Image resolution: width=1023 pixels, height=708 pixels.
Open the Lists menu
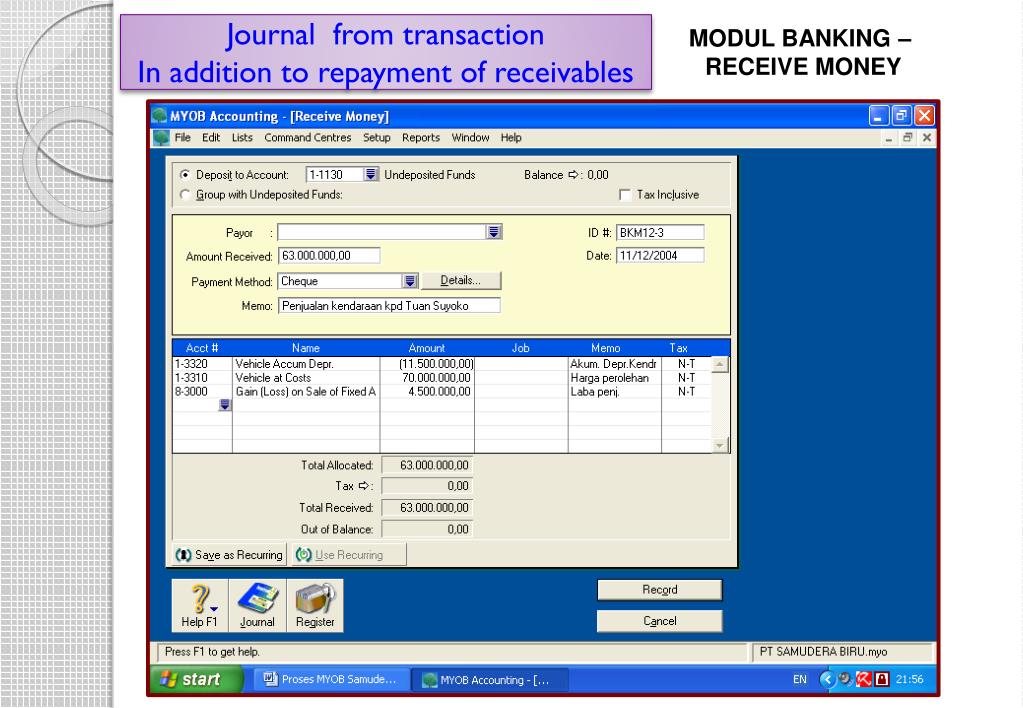(x=242, y=138)
